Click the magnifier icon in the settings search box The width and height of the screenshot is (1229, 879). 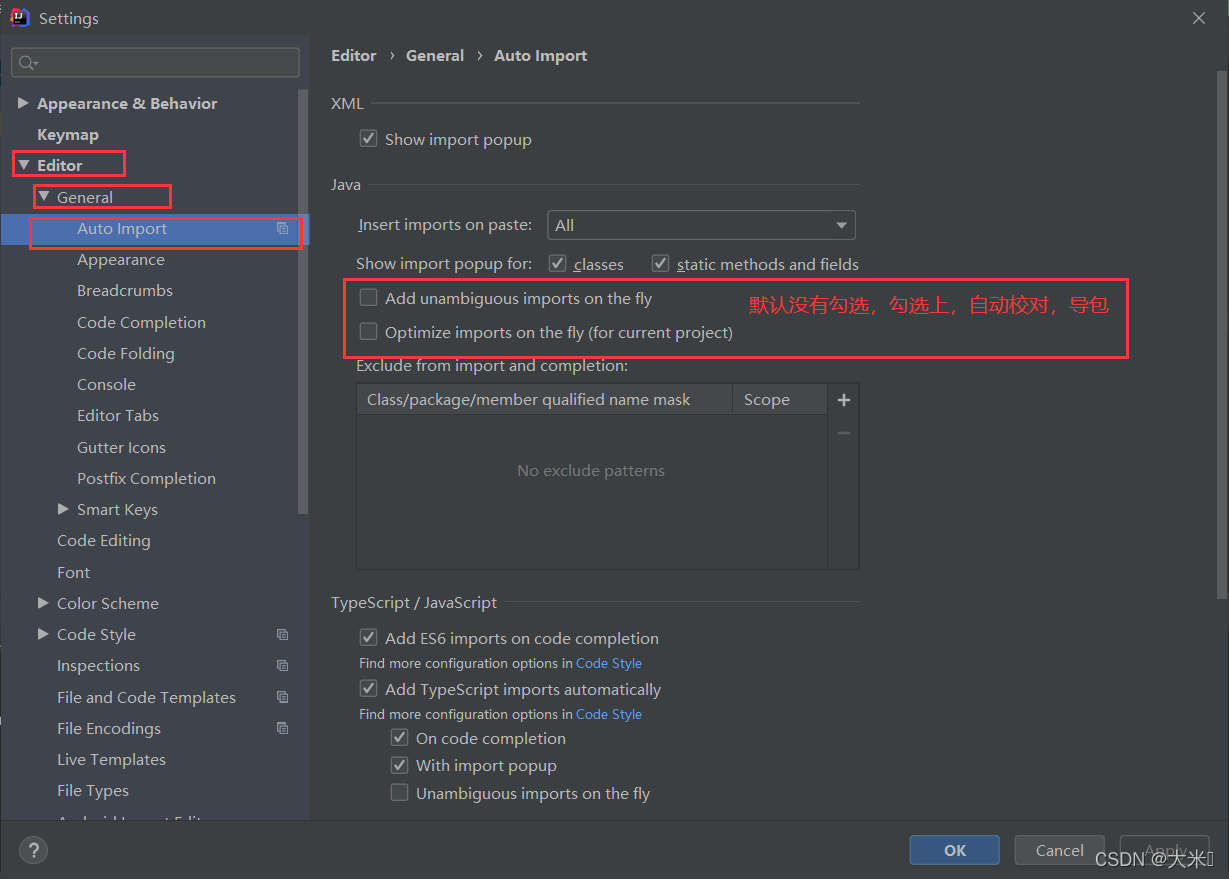click(27, 63)
